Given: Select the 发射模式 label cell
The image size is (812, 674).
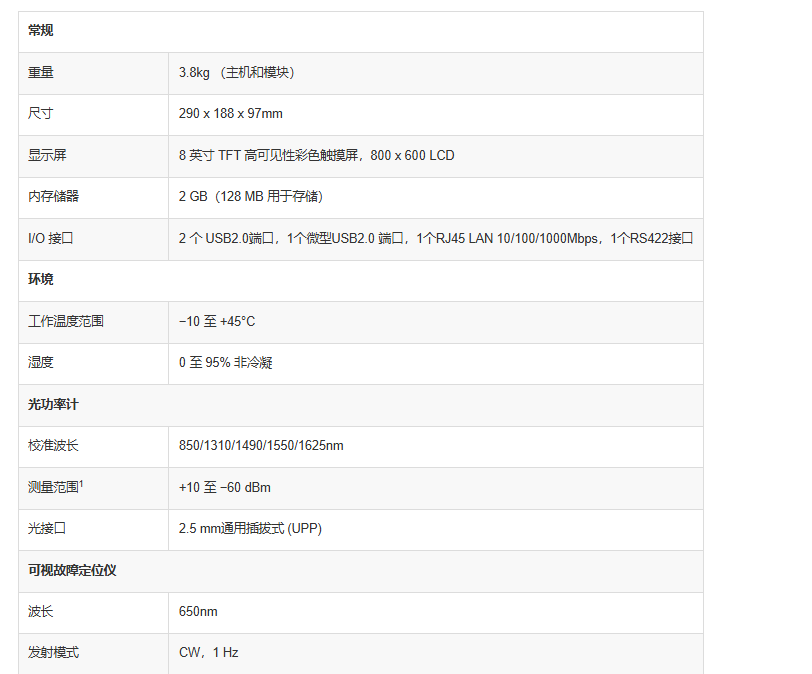Looking at the screenshot, I should (x=53, y=652).
